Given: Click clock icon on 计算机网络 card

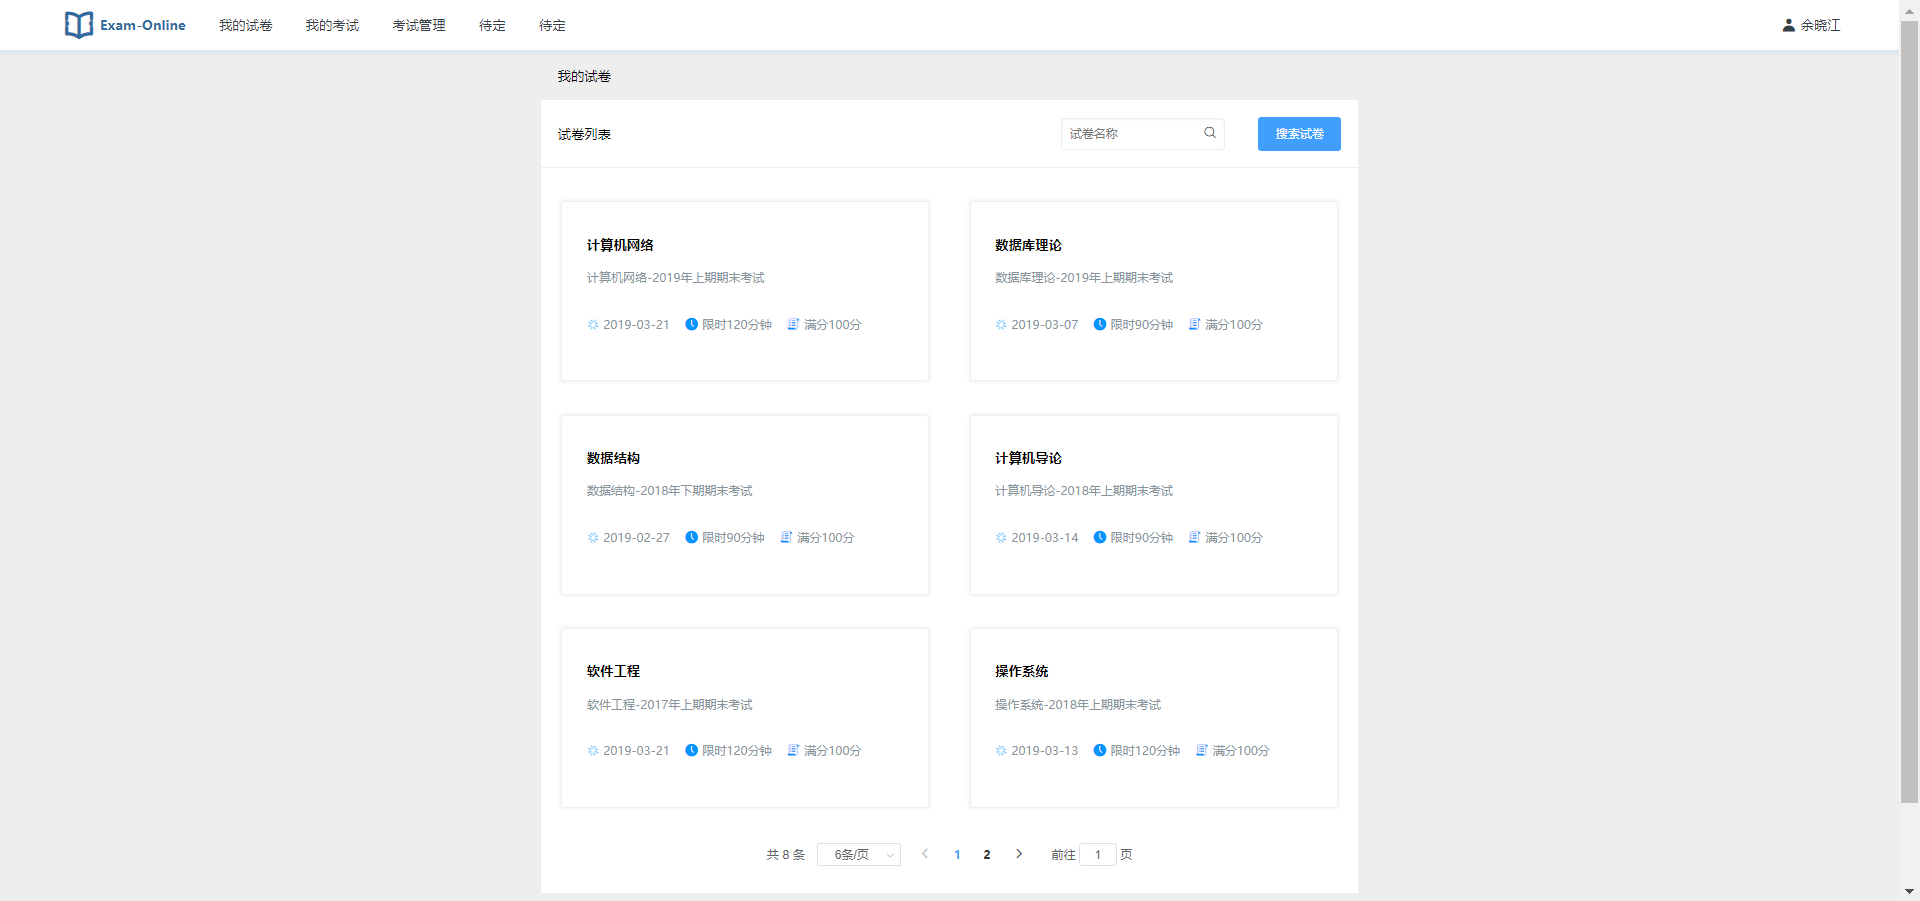Looking at the screenshot, I should 691,324.
